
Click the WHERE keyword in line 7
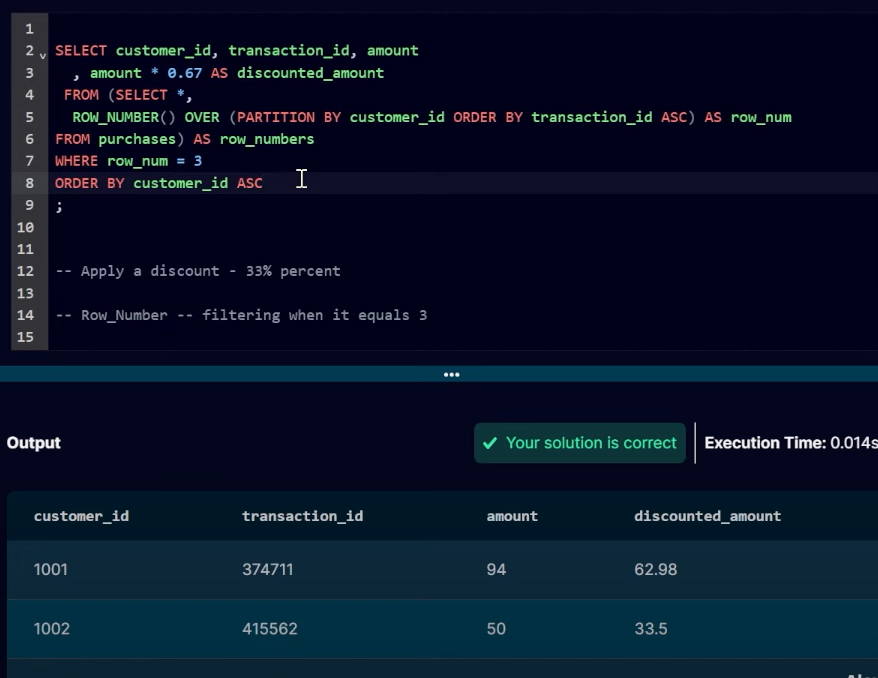(76, 161)
